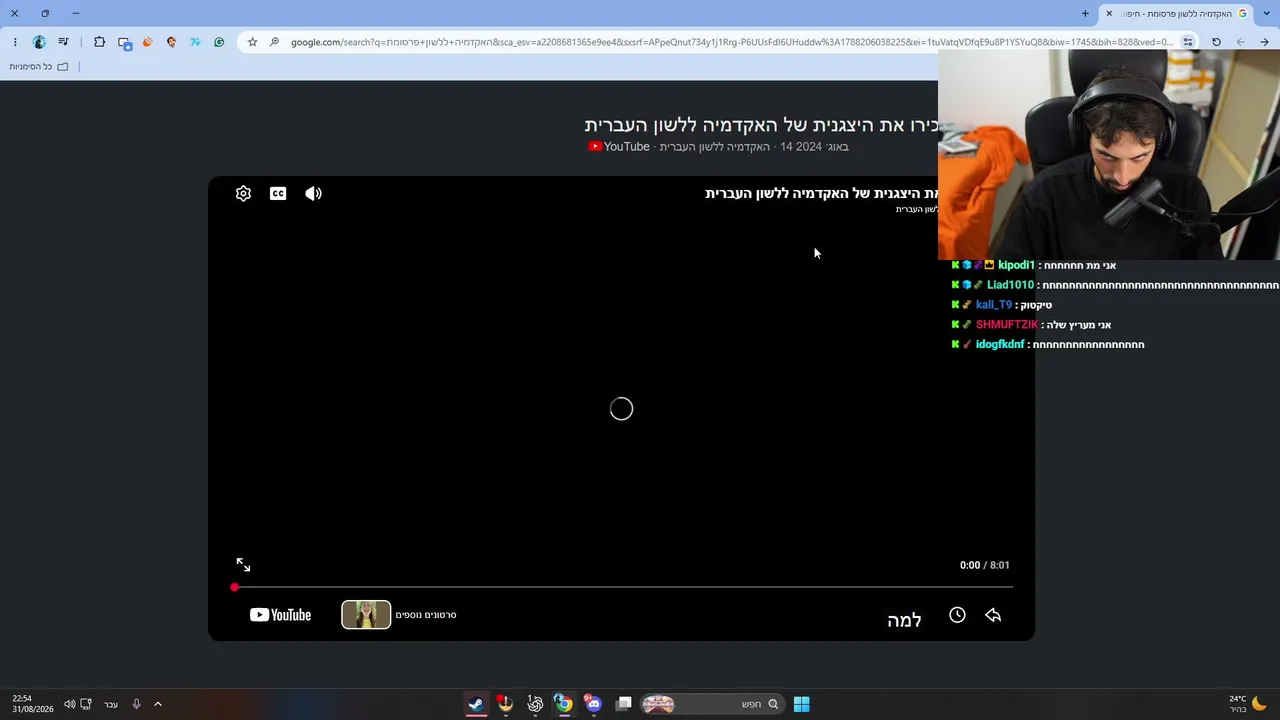Open the tab search dropdown arrow

(x=1265, y=13)
